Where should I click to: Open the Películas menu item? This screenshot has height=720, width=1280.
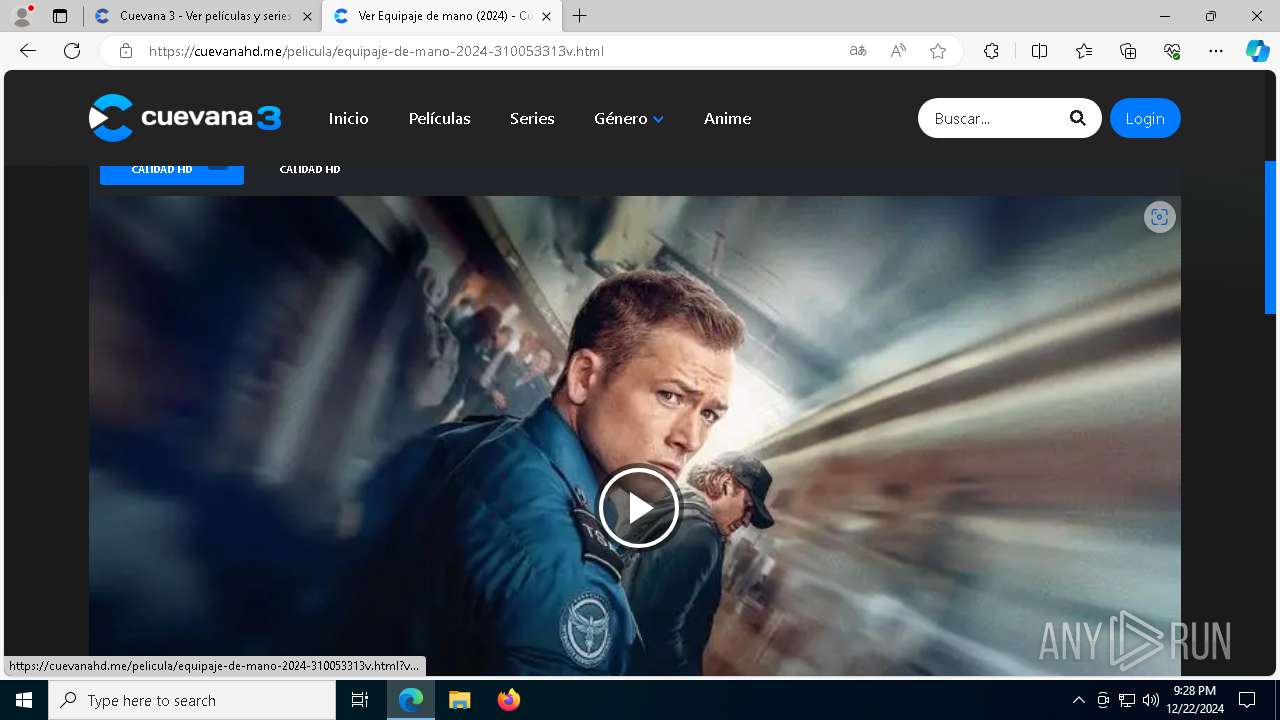[439, 118]
